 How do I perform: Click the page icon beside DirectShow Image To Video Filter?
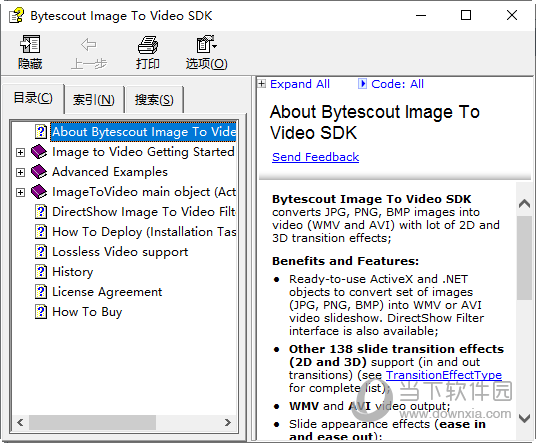click(41, 212)
